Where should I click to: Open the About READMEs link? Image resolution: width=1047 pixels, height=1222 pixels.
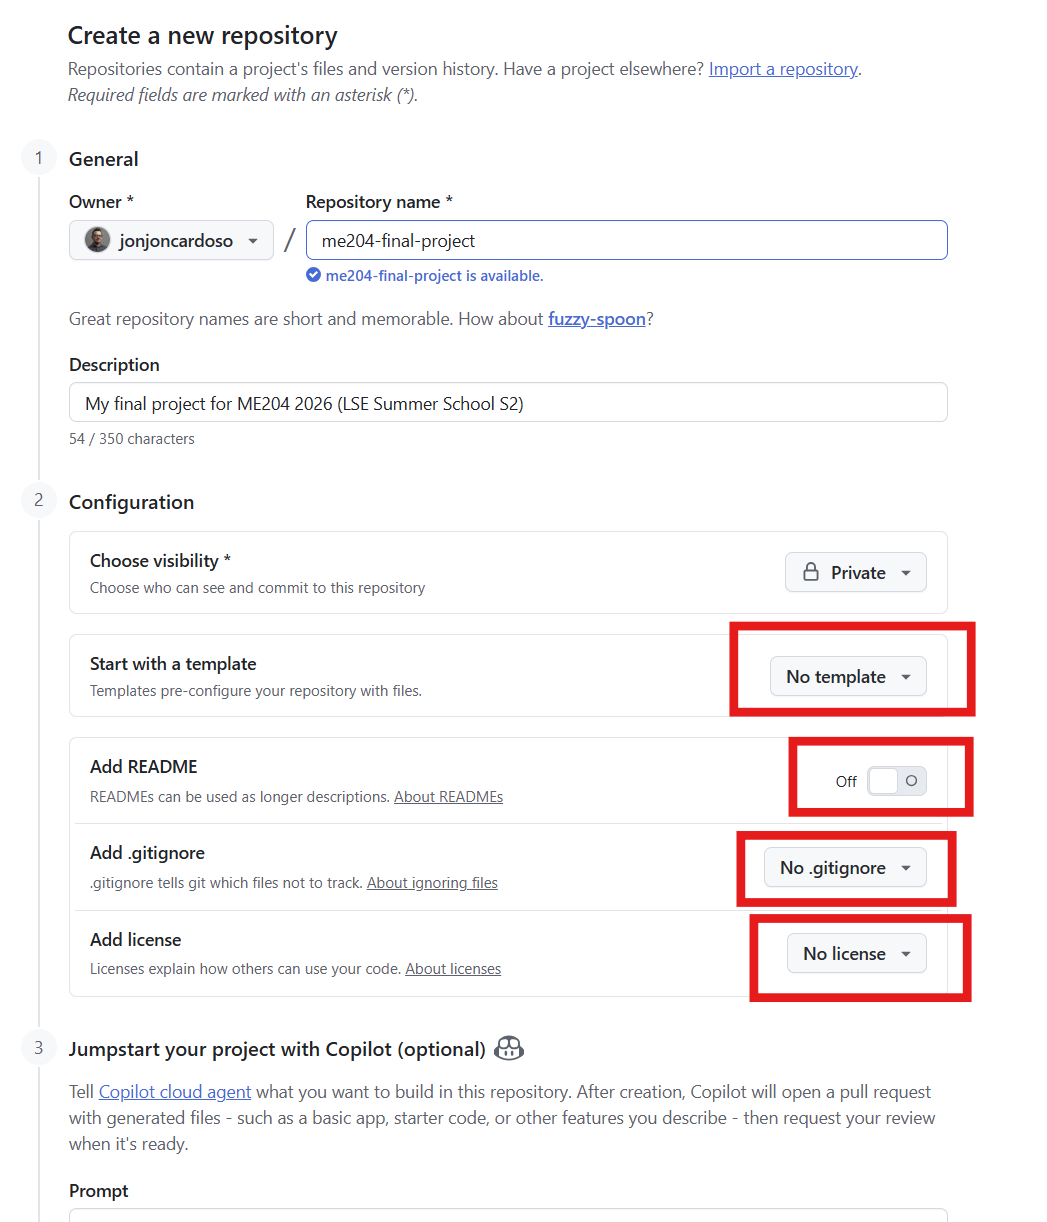(x=448, y=797)
